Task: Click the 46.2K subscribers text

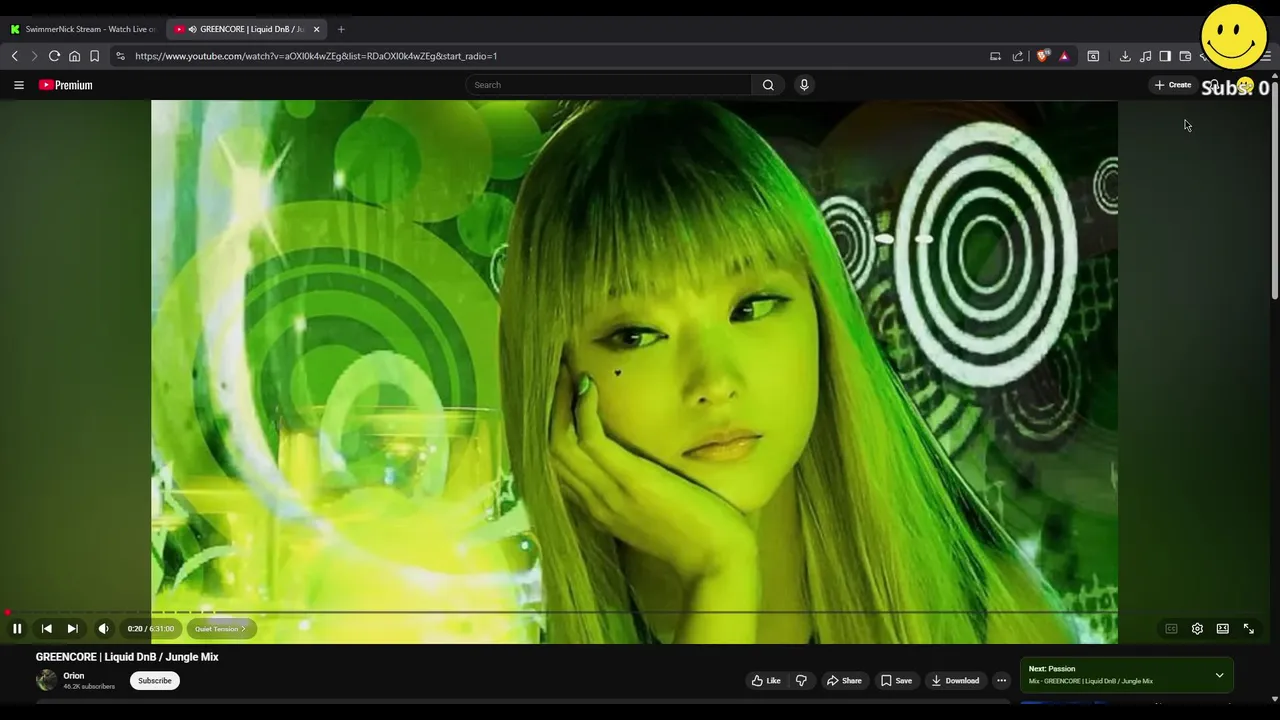Action: [x=89, y=687]
